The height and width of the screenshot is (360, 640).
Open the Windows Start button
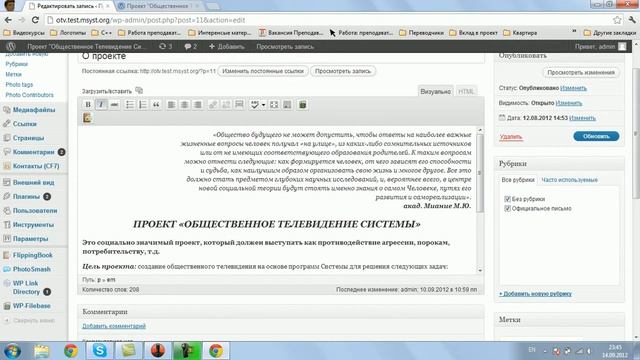(x=12, y=351)
